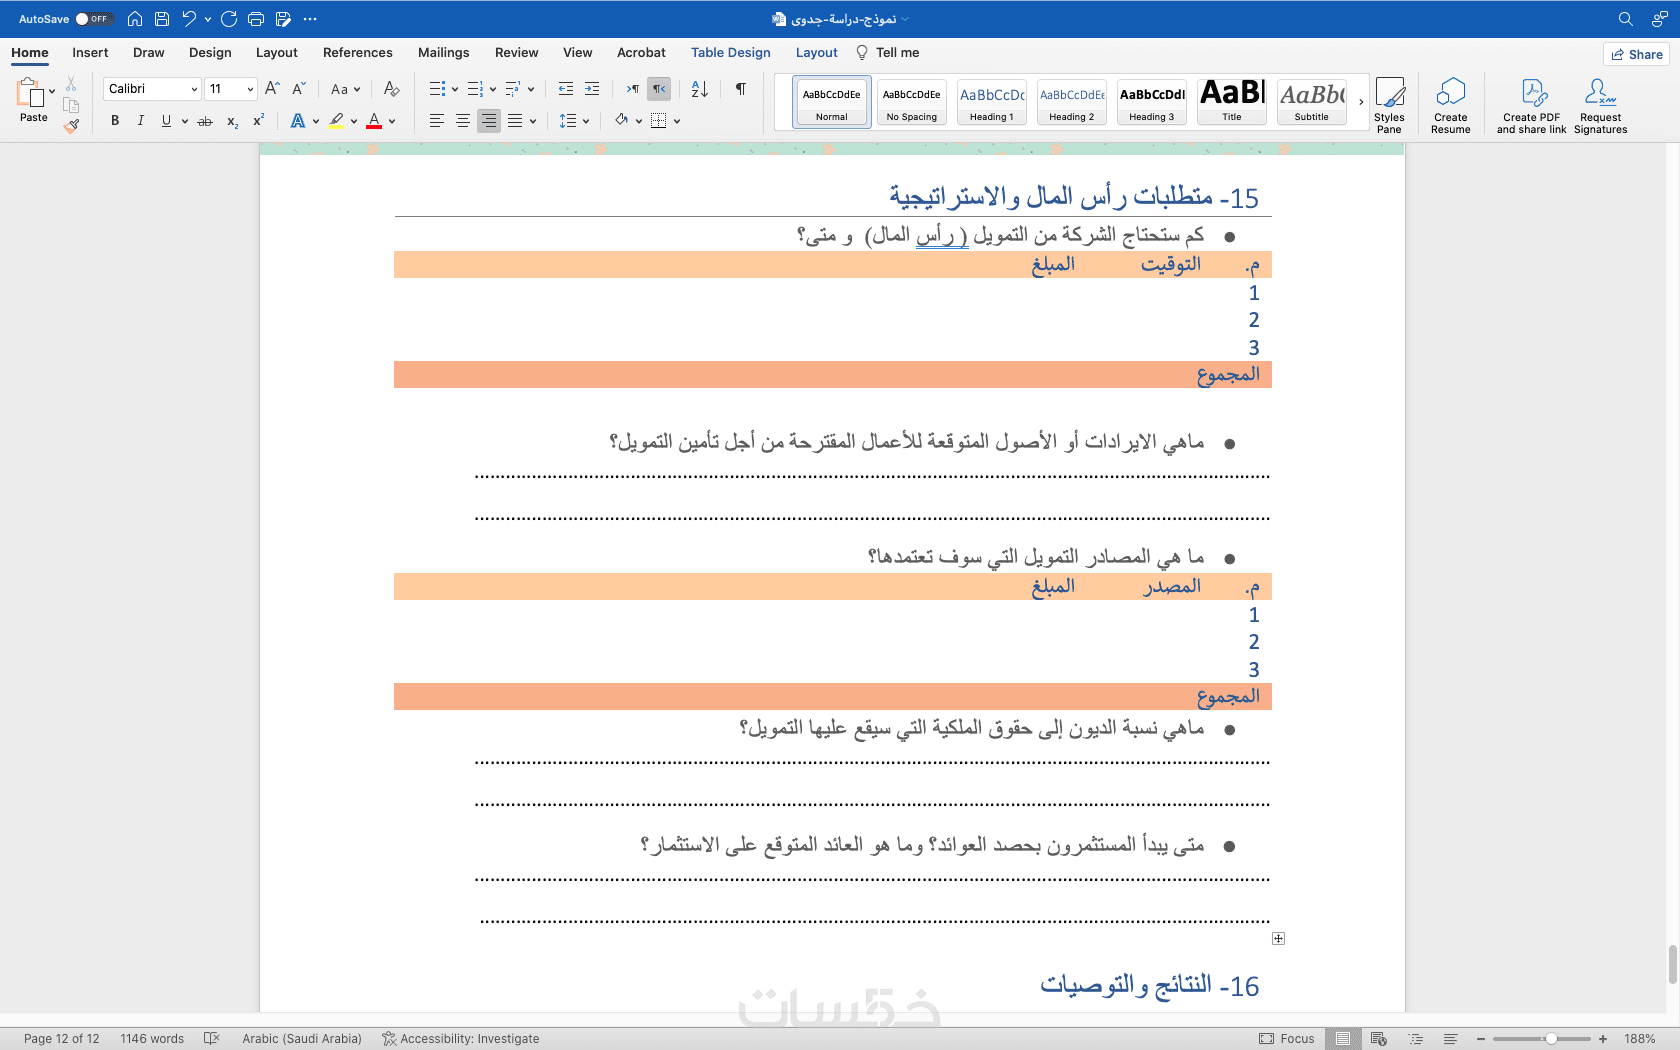Click Create PDF and share link
The height and width of the screenshot is (1050, 1680).
[1532, 105]
